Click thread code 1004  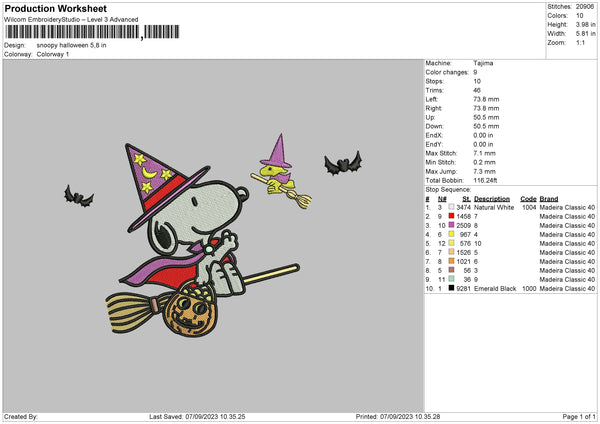(x=529, y=207)
